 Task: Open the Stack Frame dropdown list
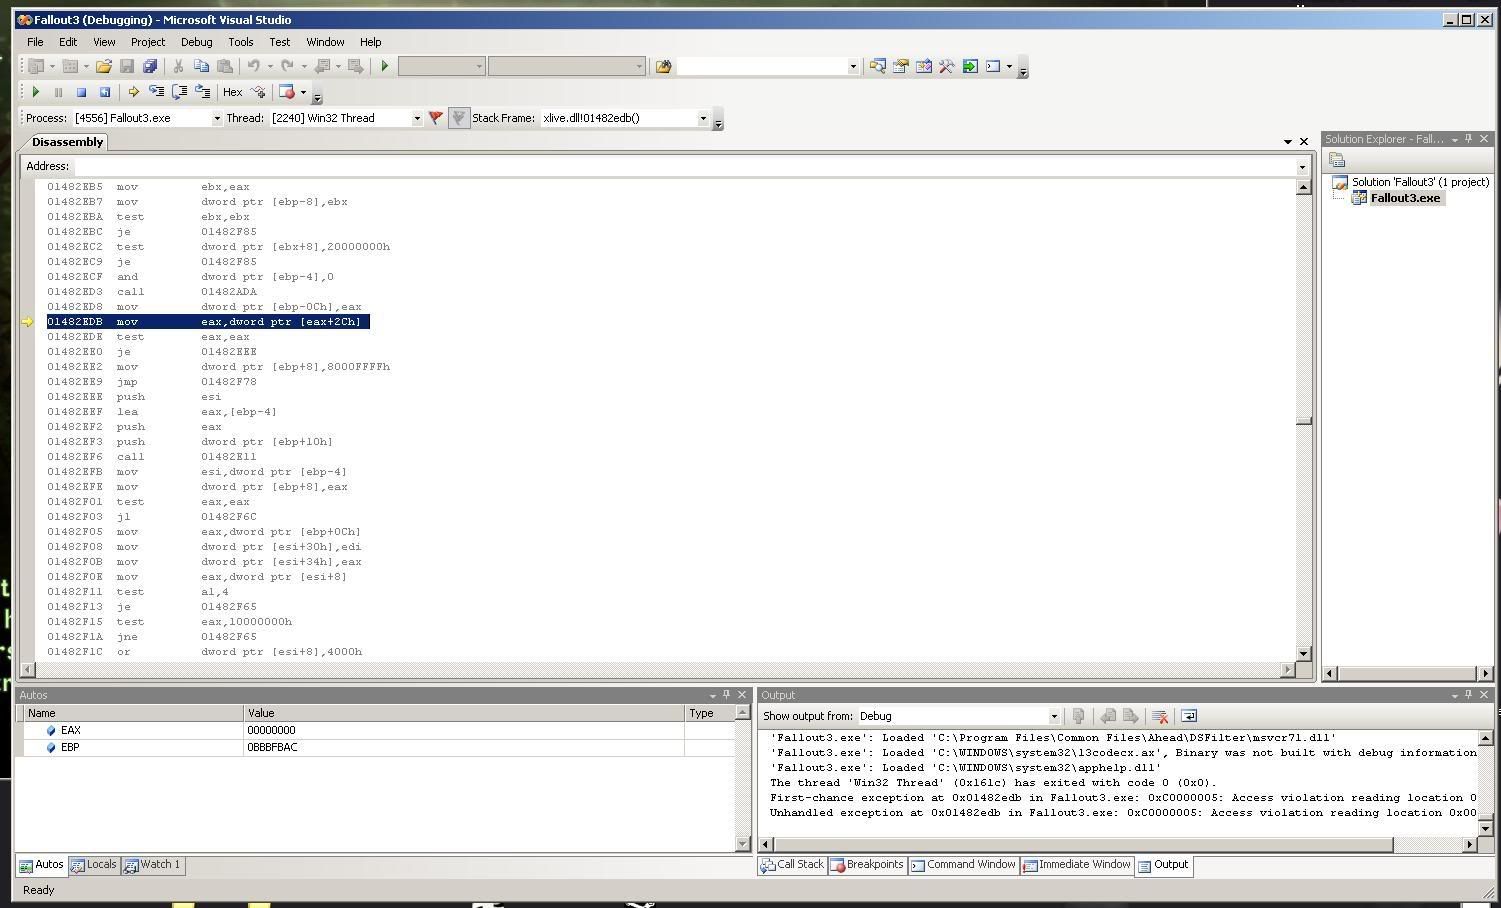point(703,118)
